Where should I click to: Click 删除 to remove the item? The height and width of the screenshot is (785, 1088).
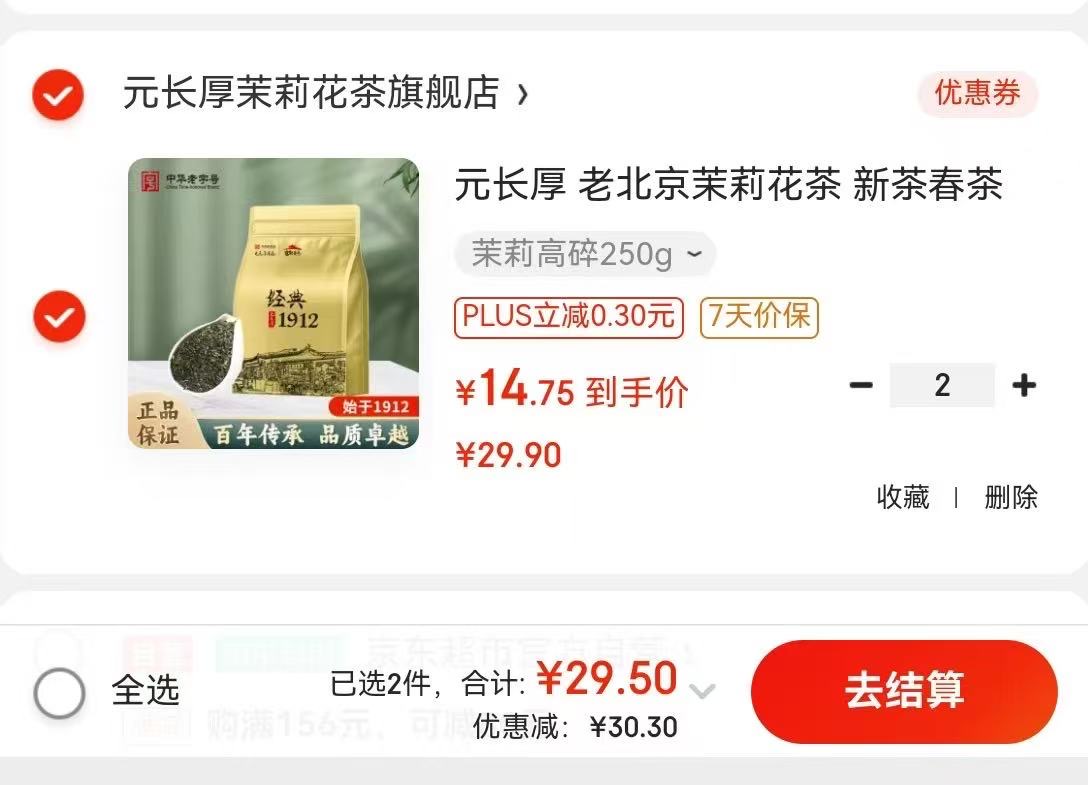[1011, 497]
